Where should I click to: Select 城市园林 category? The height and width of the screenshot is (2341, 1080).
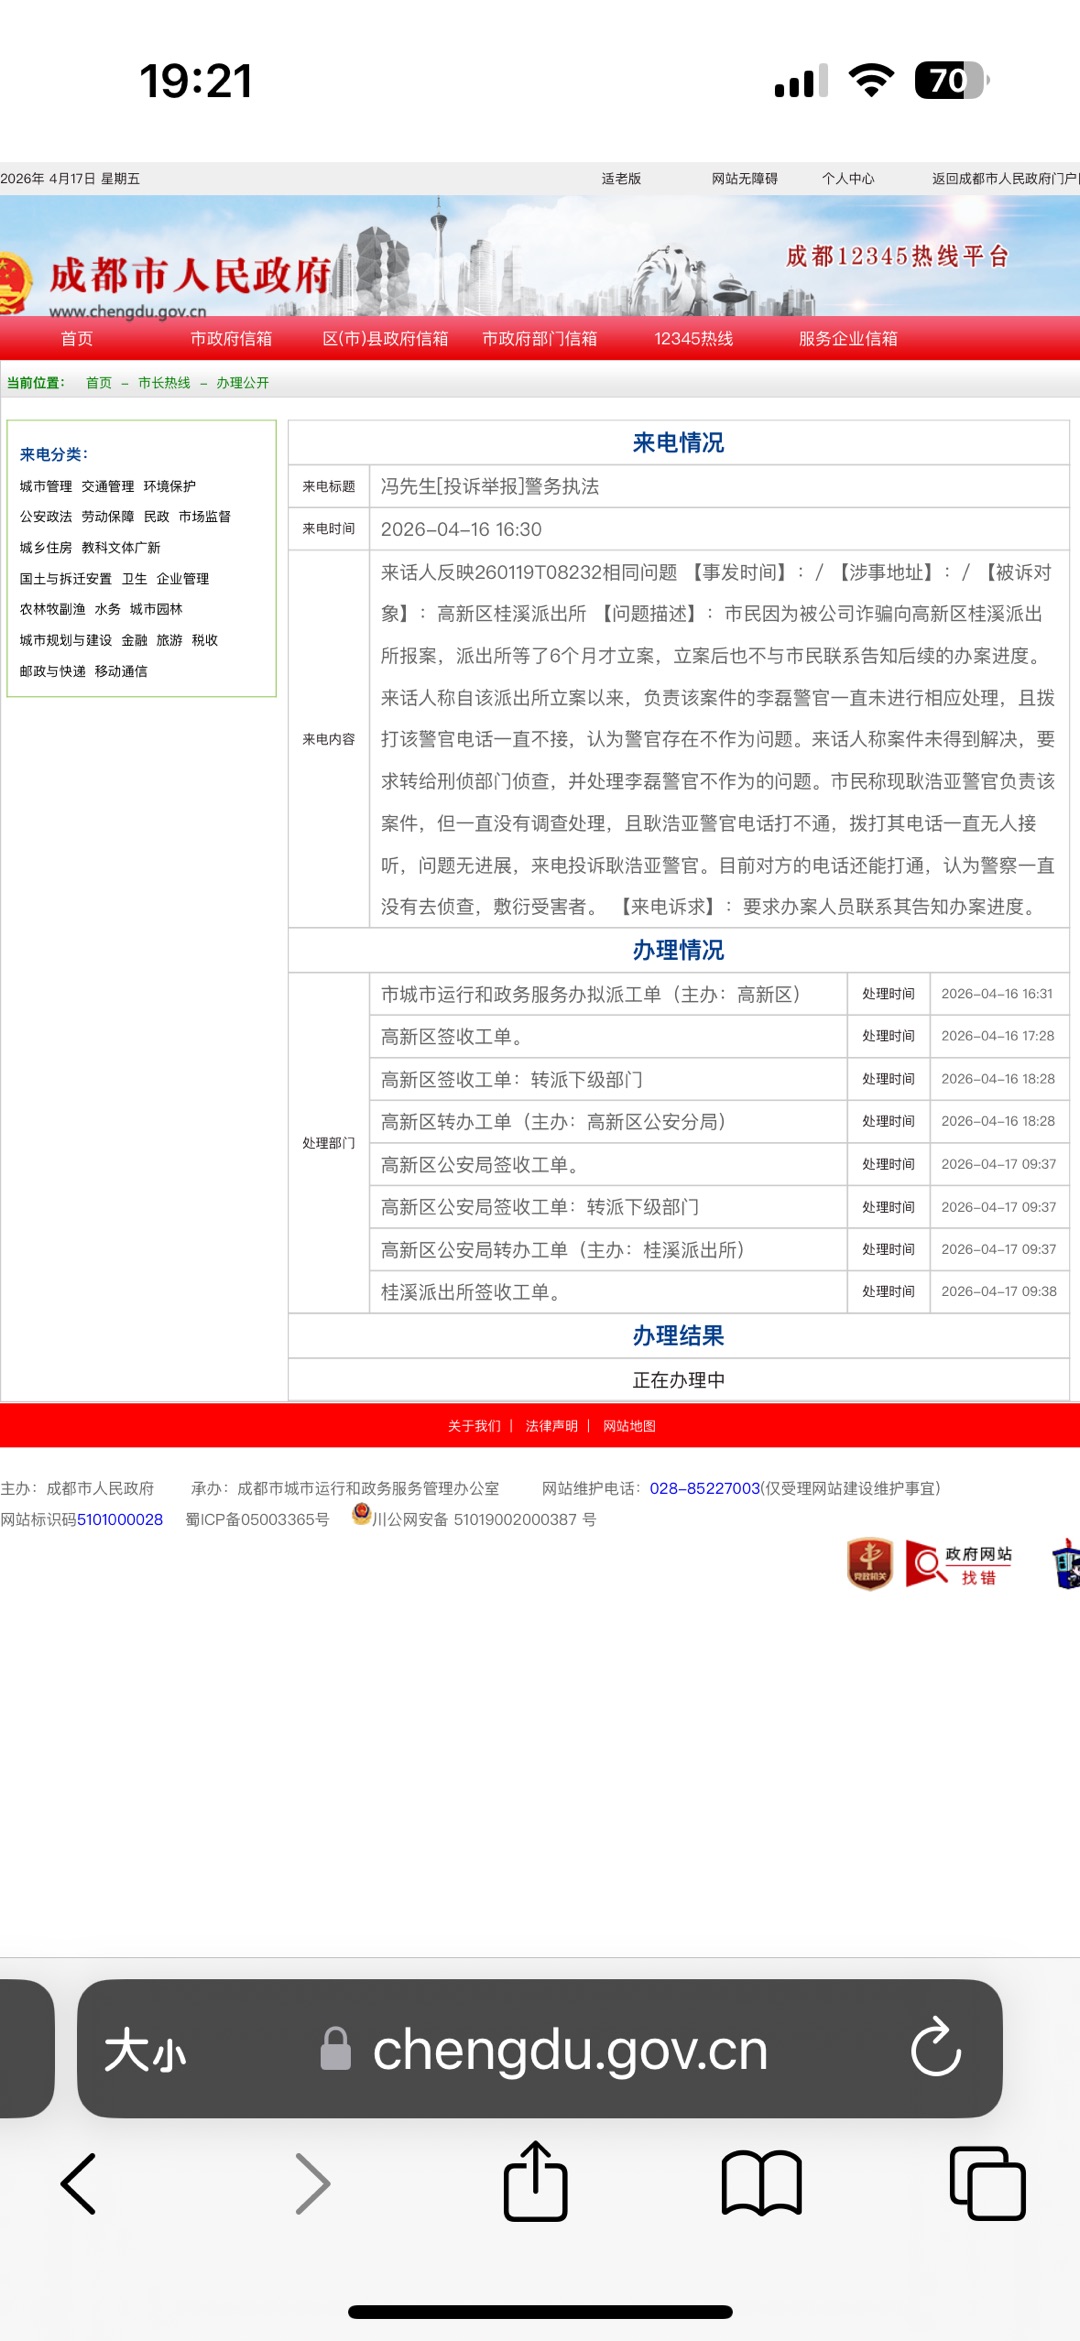click(x=156, y=609)
